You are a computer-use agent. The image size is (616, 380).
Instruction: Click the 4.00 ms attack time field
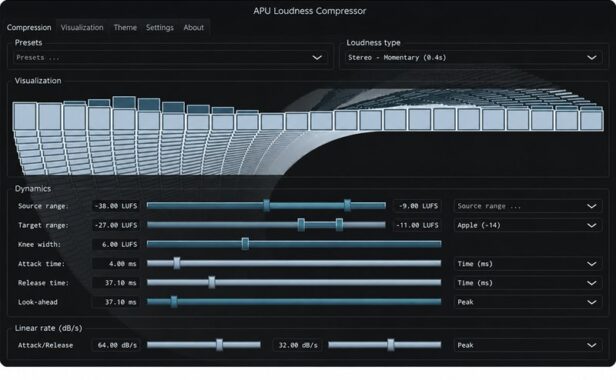[x=116, y=264]
